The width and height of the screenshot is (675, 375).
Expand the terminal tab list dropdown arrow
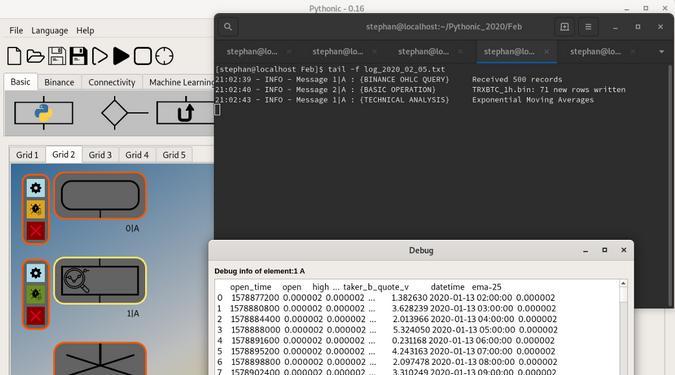point(661,52)
